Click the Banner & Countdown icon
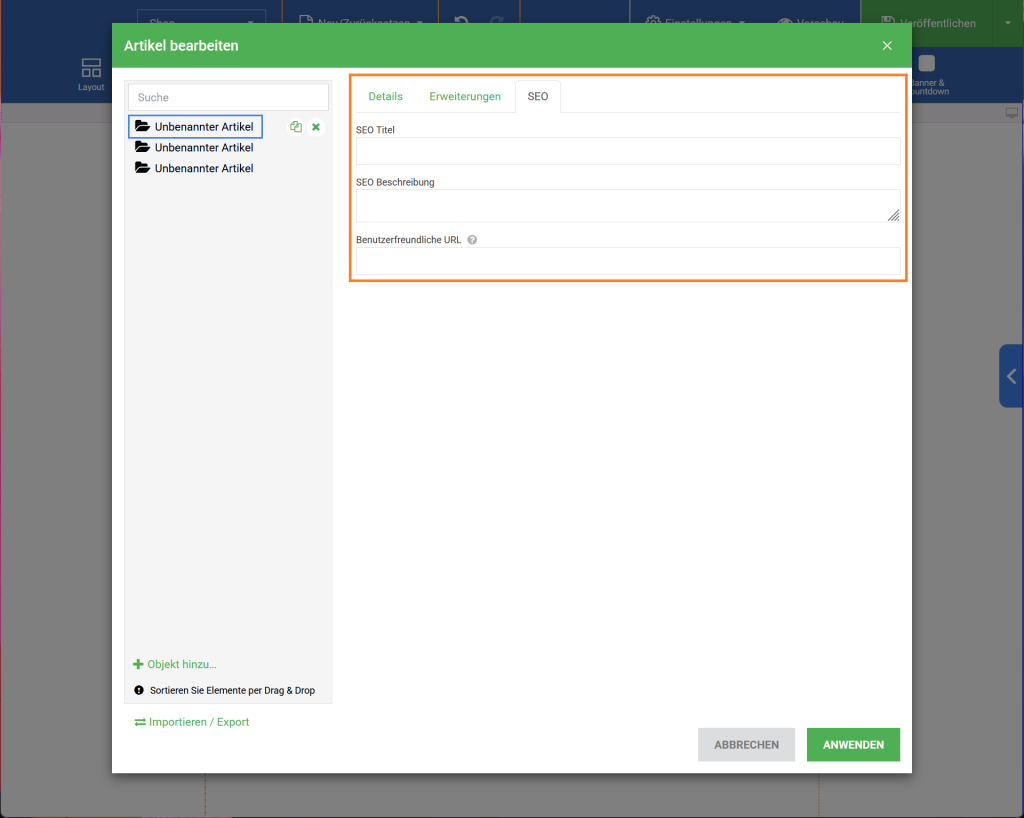The width and height of the screenshot is (1024, 818). pyautogui.click(x=927, y=70)
